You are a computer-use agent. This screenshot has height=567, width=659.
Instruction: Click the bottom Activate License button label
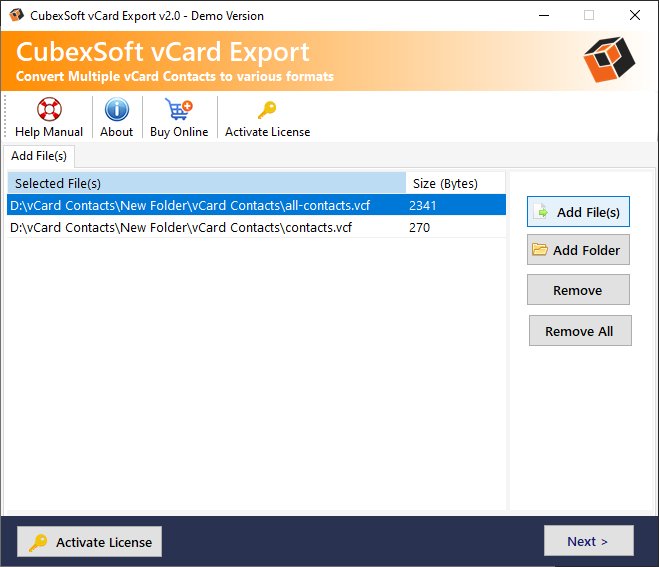click(104, 542)
